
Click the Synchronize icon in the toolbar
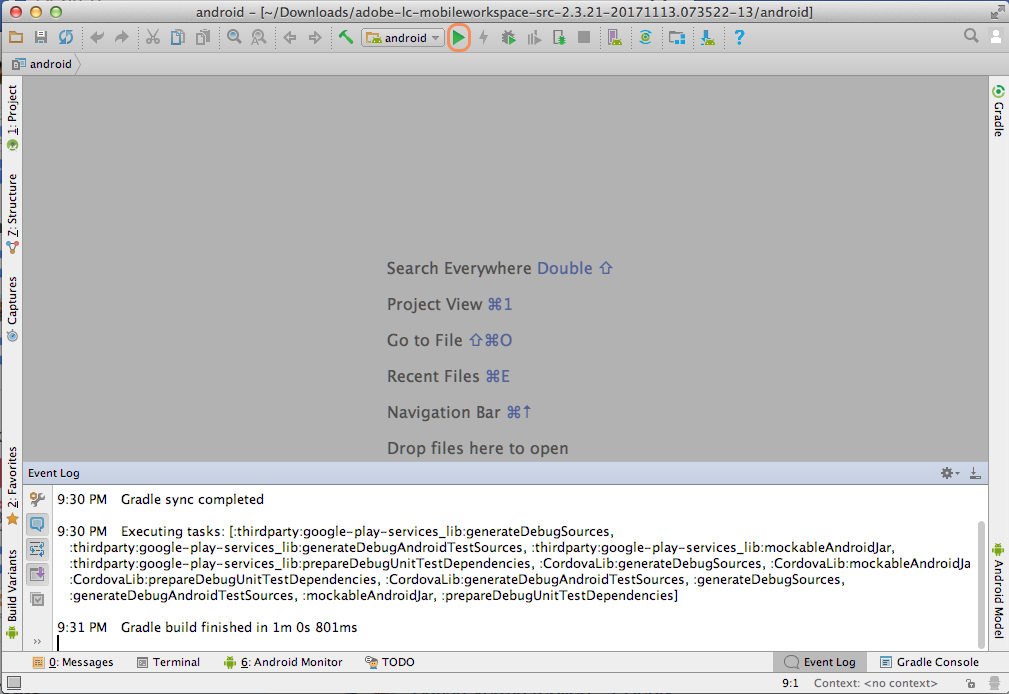(x=66, y=37)
